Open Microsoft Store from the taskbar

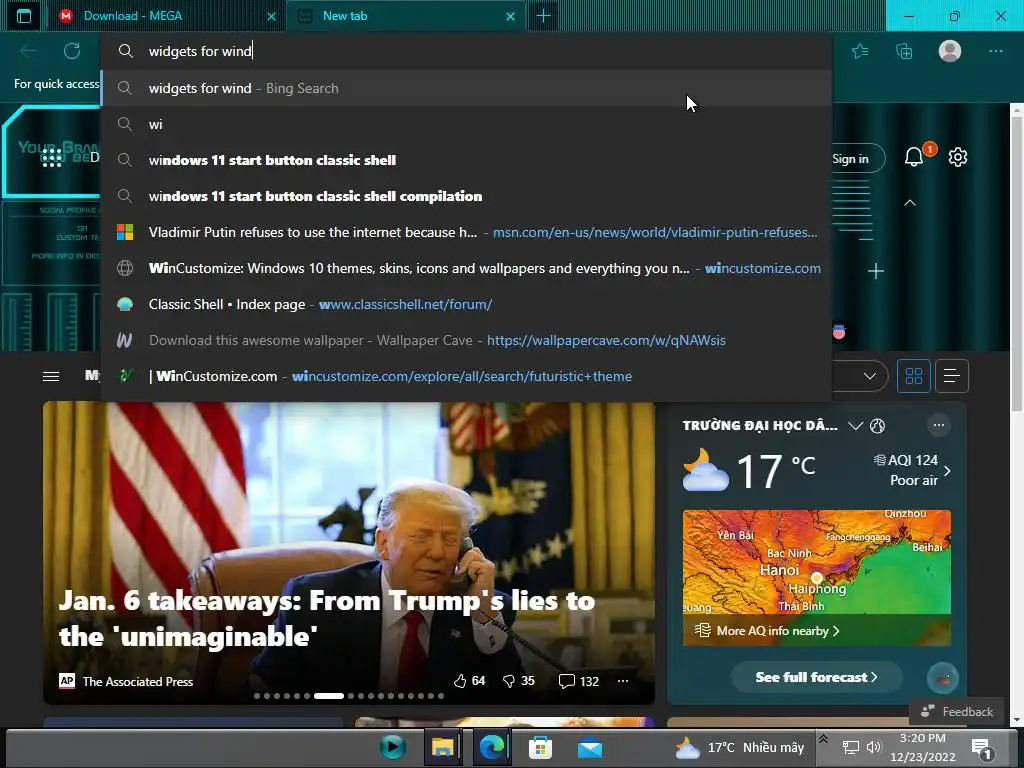tap(540, 747)
